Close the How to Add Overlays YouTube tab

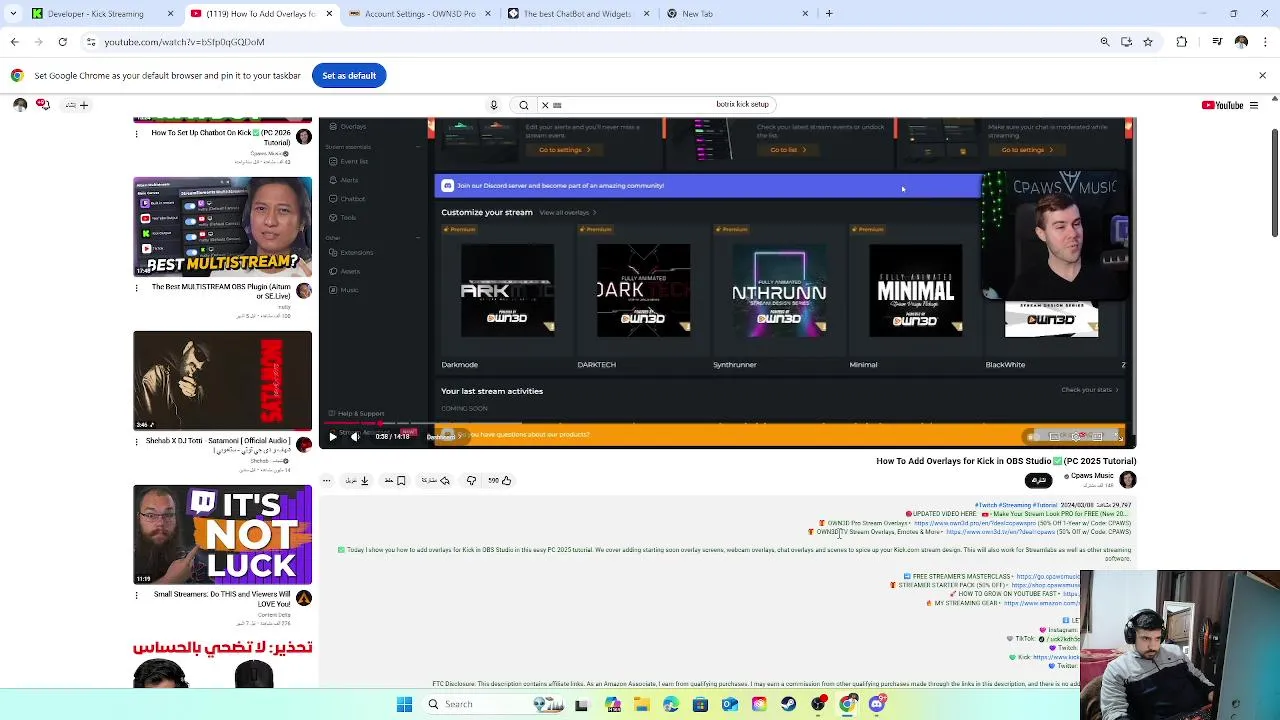(329, 14)
